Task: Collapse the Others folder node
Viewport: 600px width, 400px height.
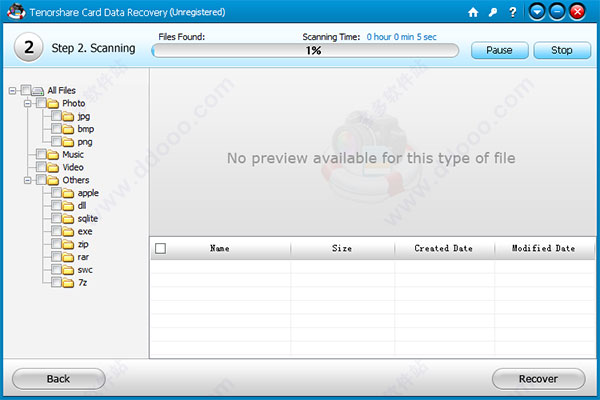Action: pyautogui.click(x=28, y=180)
